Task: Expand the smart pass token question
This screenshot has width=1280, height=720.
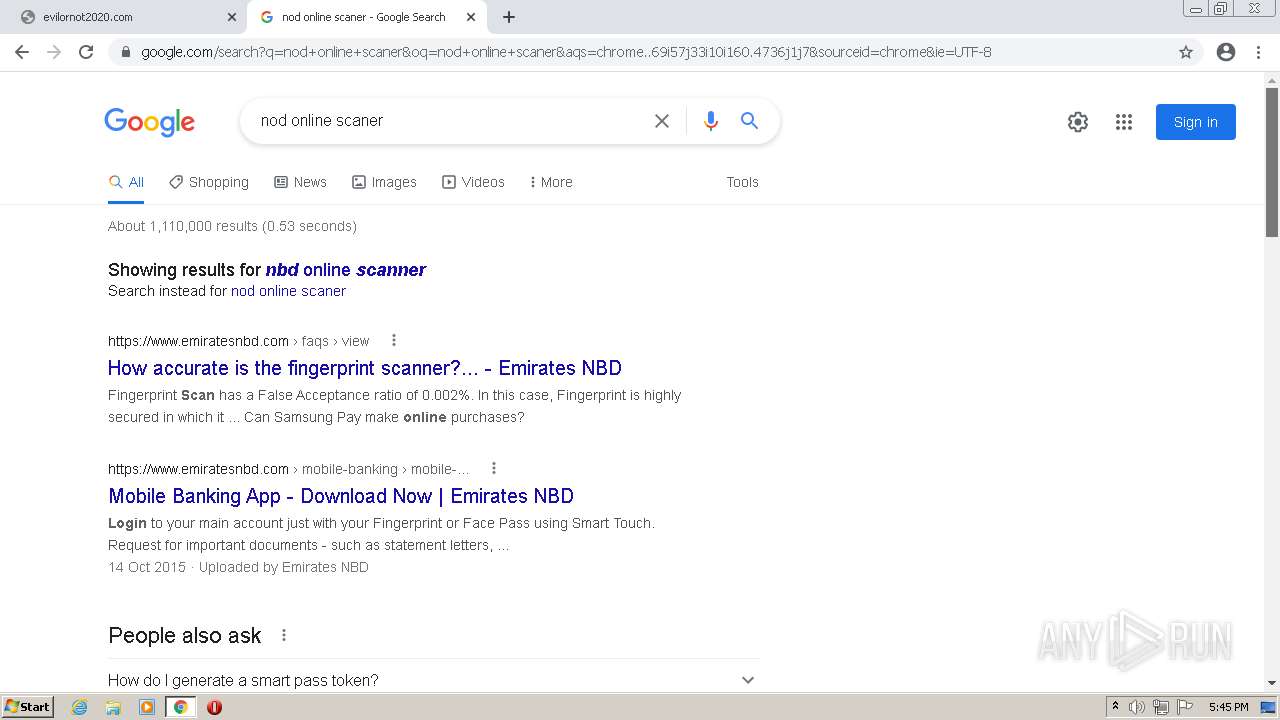Action: [x=433, y=680]
